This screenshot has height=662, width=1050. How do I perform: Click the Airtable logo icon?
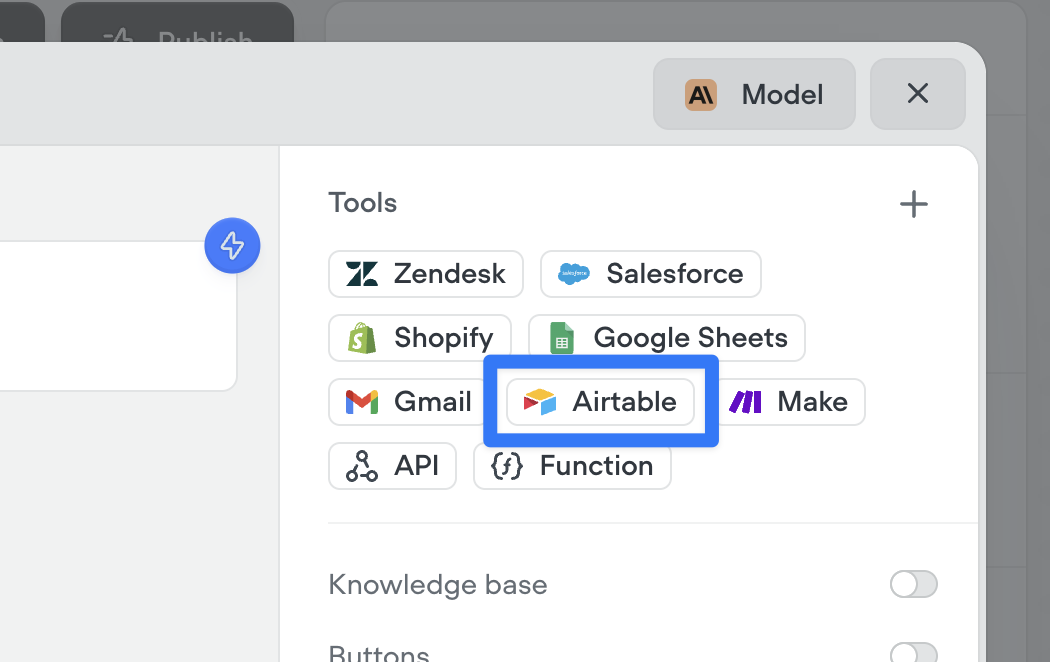[x=540, y=402]
